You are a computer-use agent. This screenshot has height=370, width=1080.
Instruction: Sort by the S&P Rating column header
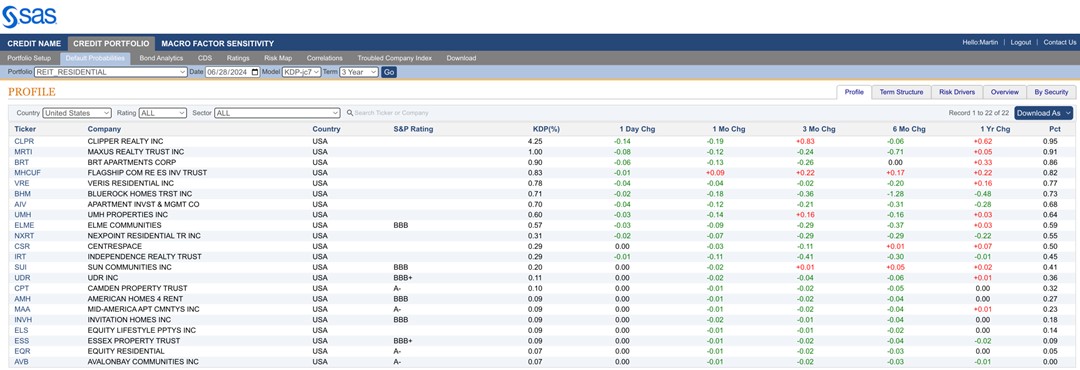(x=413, y=129)
